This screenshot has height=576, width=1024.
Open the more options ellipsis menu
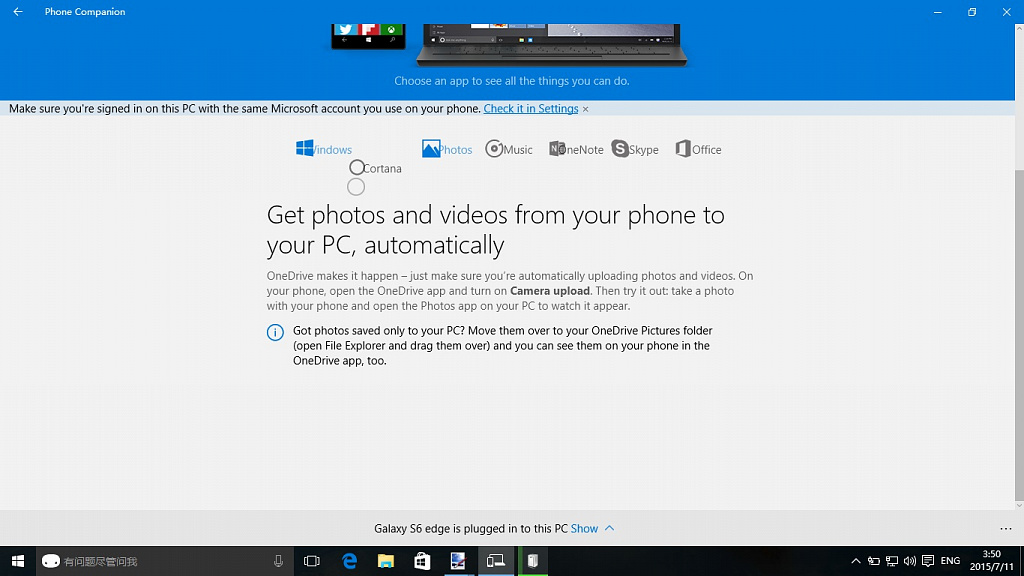click(1006, 528)
